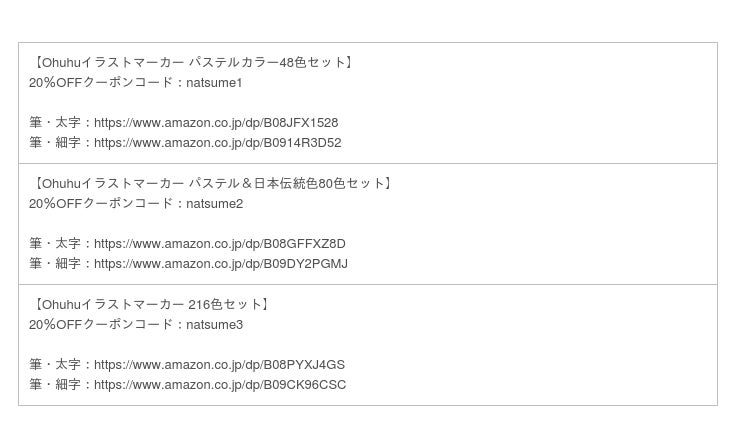Click the 筆・太字 label in the 48色 section
The image size is (740, 446).
click(x=55, y=123)
